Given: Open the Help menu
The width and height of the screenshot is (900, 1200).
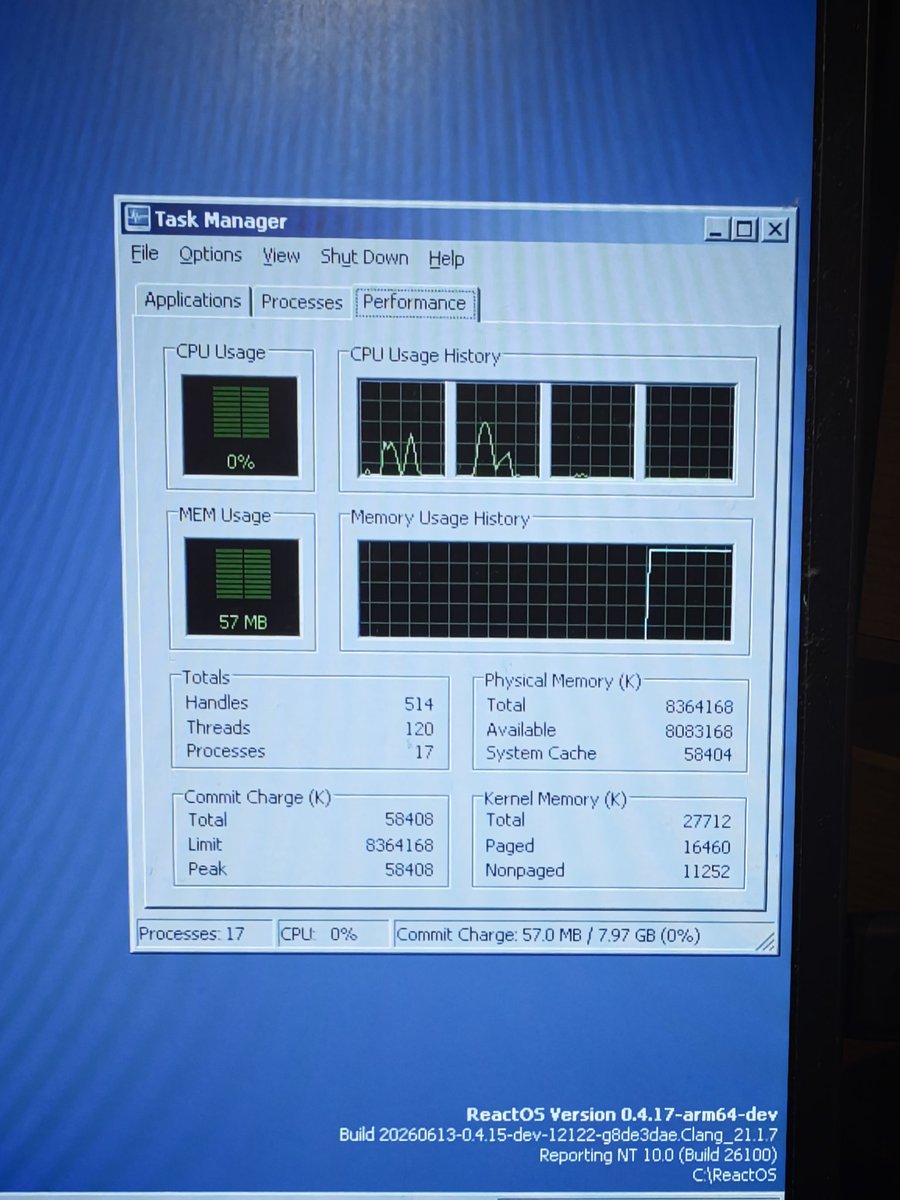Looking at the screenshot, I should tap(446, 259).
